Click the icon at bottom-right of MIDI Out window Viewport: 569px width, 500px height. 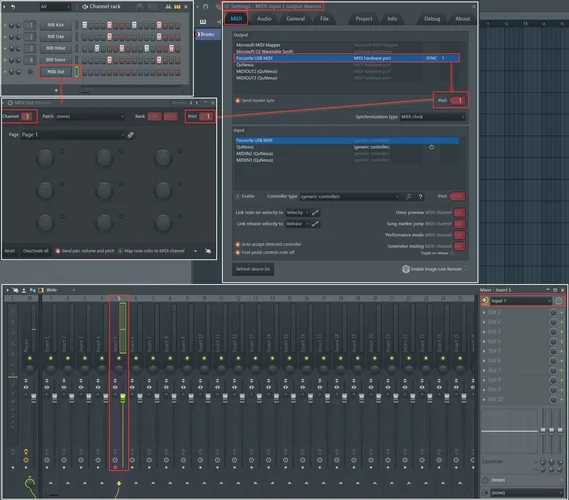[208, 251]
